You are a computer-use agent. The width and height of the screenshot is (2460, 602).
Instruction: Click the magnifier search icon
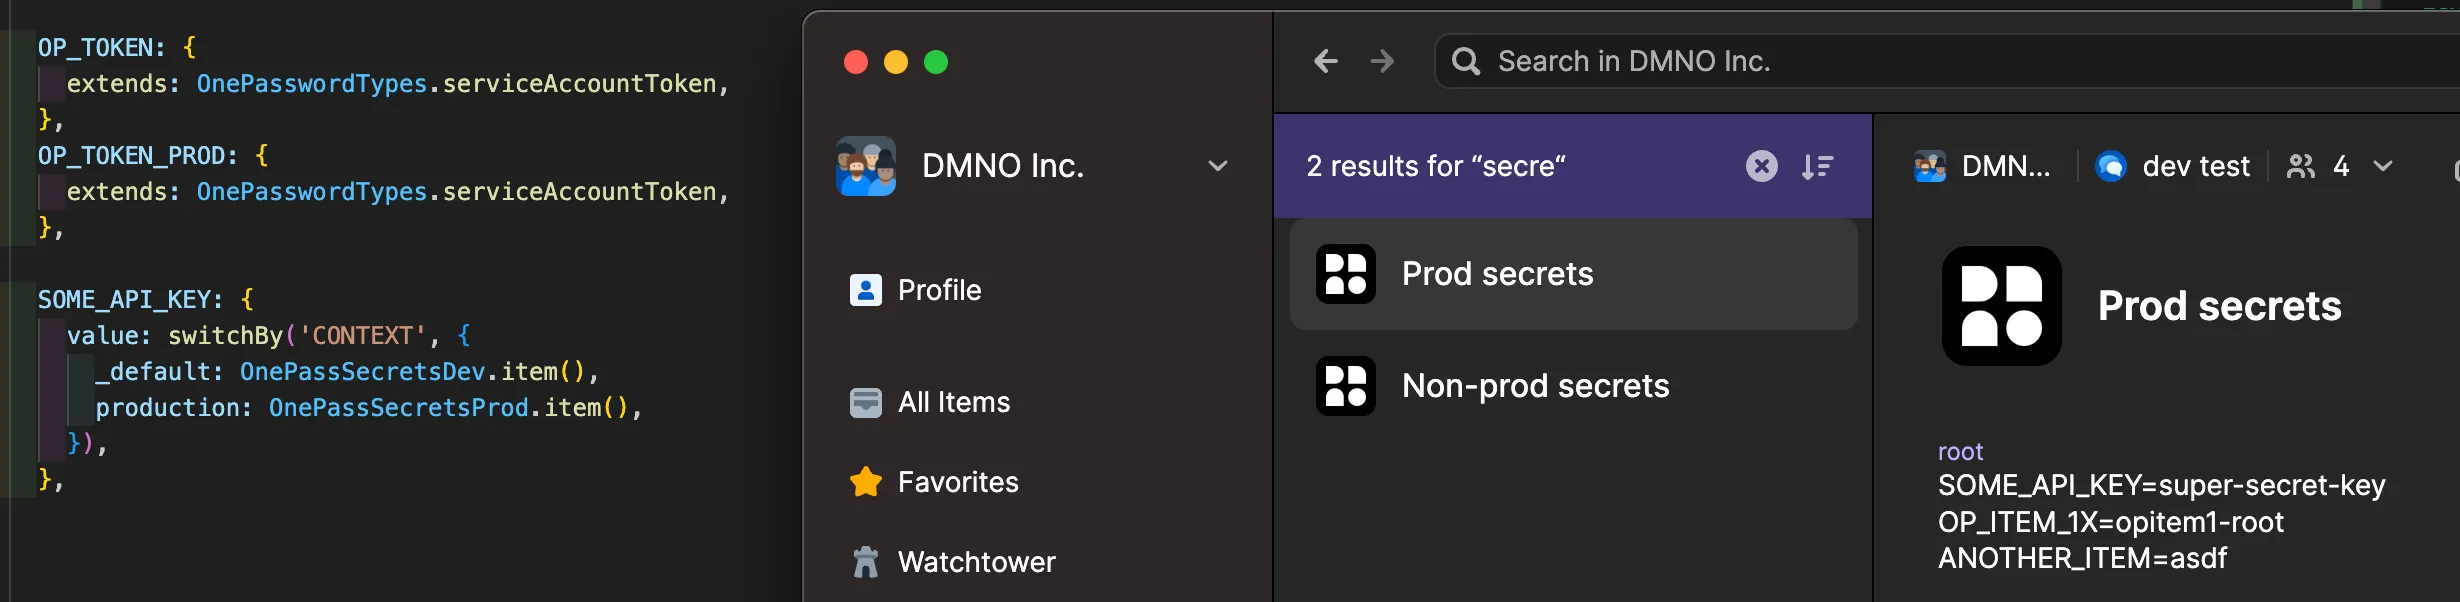(x=1466, y=62)
